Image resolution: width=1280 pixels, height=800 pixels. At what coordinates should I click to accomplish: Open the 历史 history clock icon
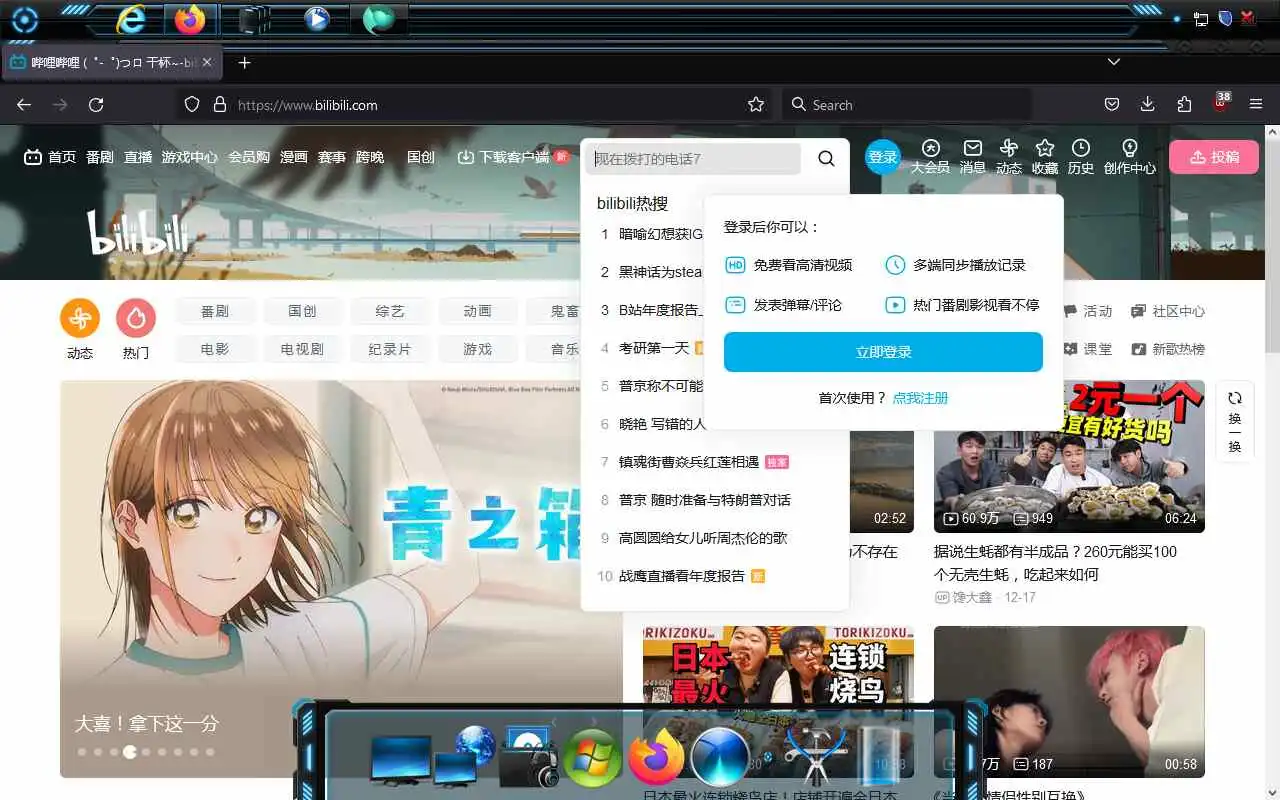pyautogui.click(x=1081, y=148)
